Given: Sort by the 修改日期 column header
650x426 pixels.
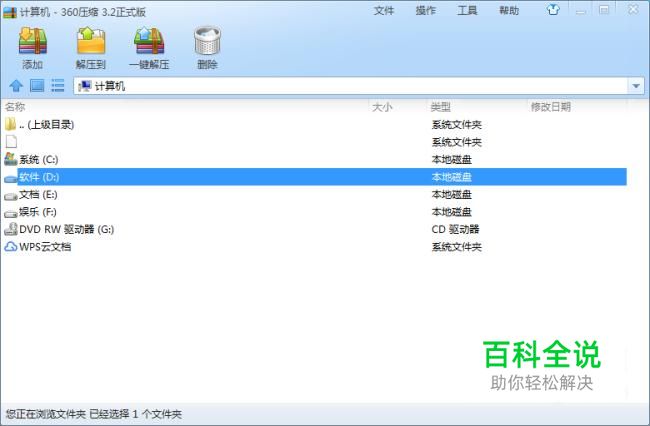Looking at the screenshot, I should pyautogui.click(x=551, y=107).
